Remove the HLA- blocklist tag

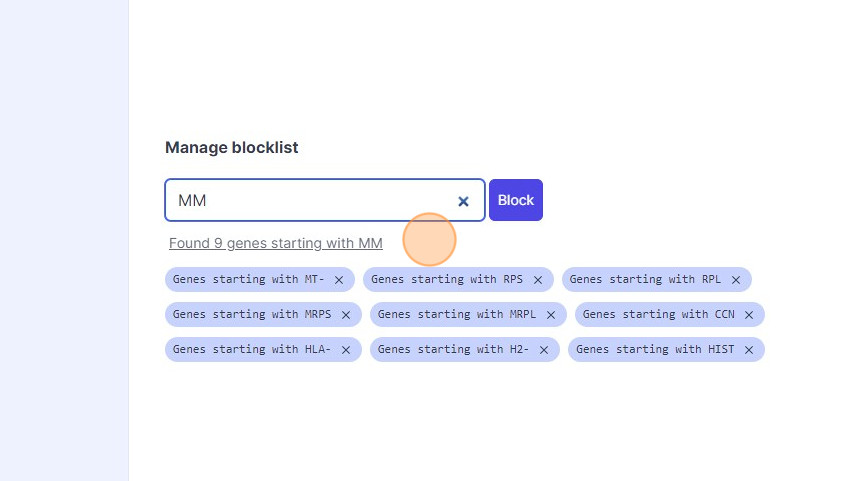click(x=346, y=350)
